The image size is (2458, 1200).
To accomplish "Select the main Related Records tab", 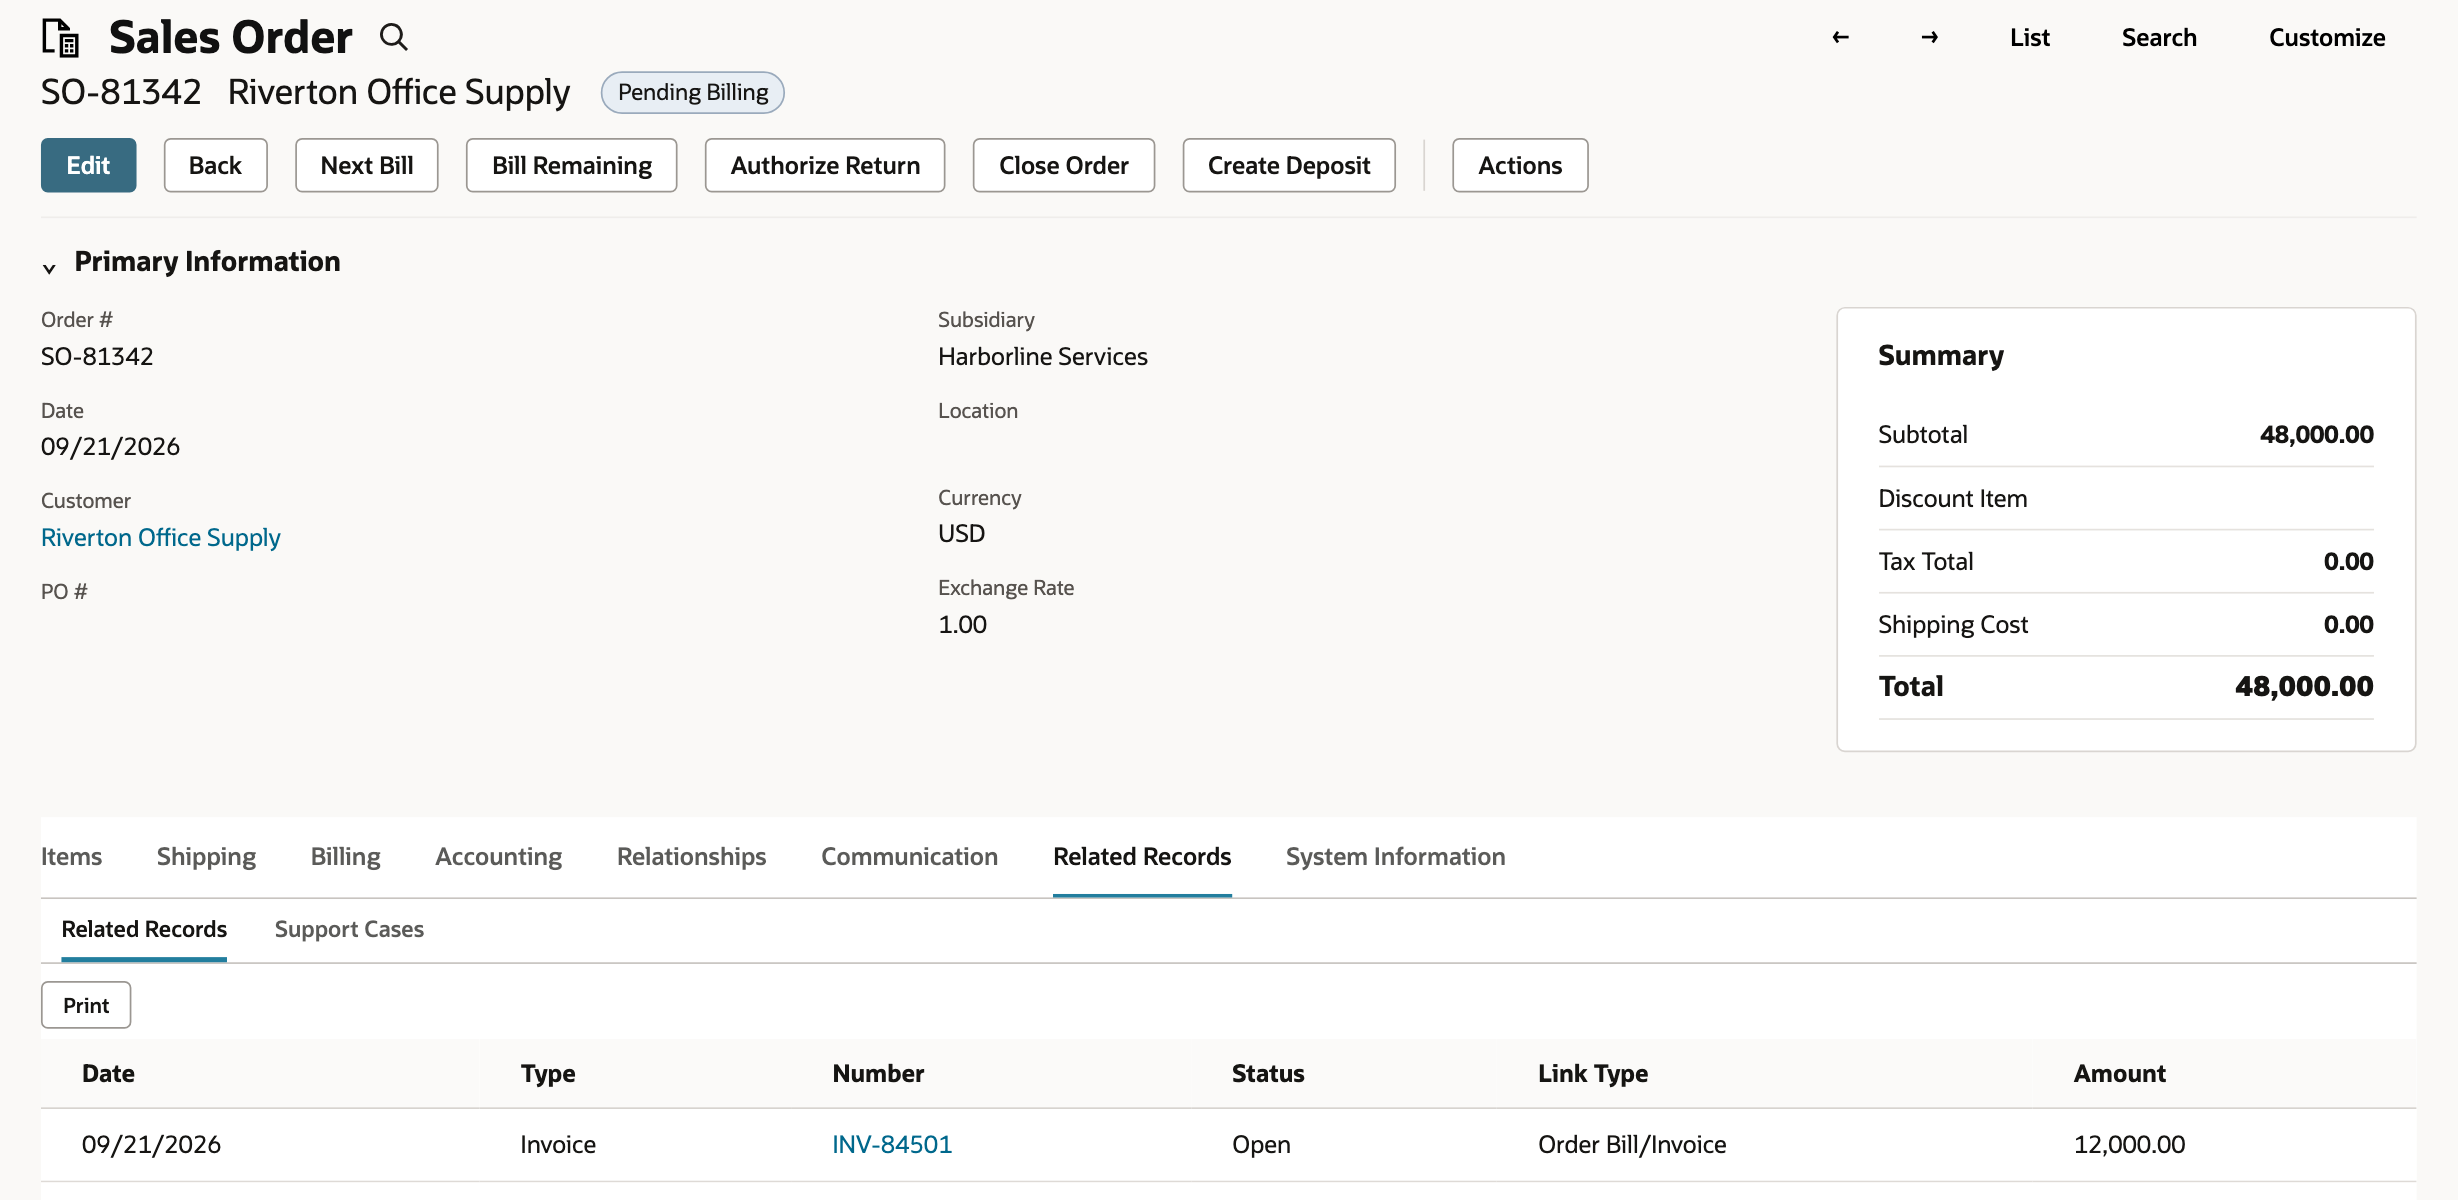I will pos(1142,856).
